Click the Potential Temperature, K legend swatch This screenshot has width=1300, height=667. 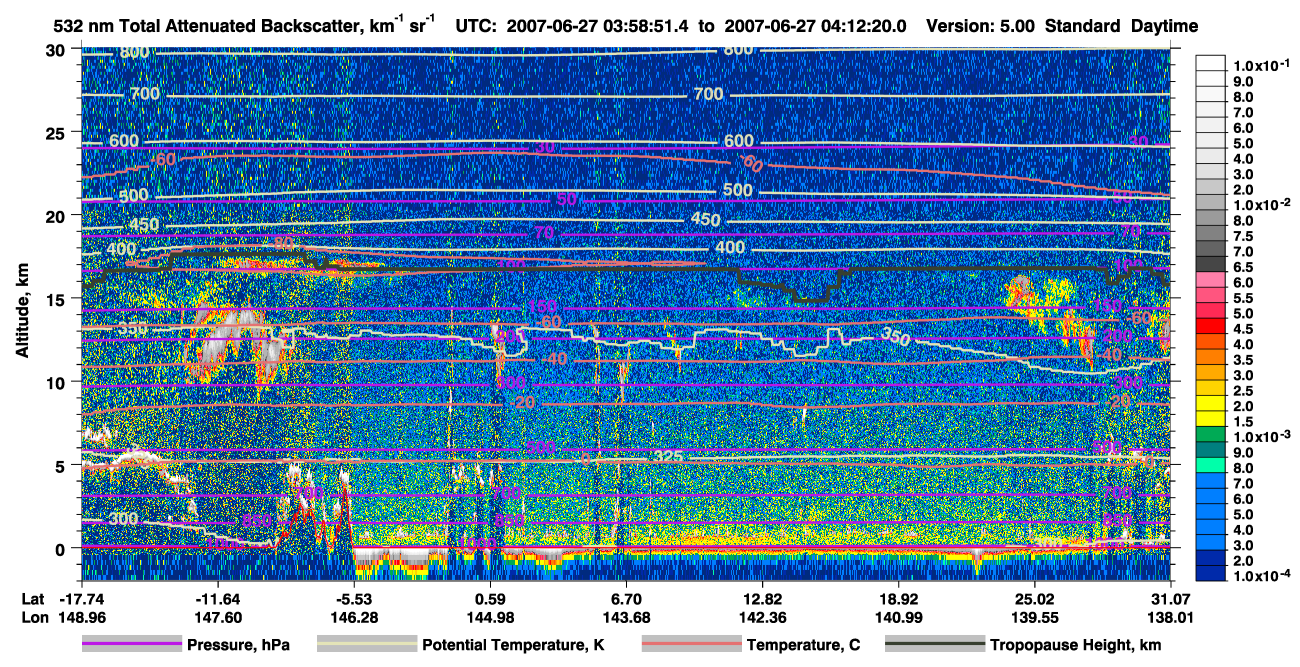pos(366,645)
